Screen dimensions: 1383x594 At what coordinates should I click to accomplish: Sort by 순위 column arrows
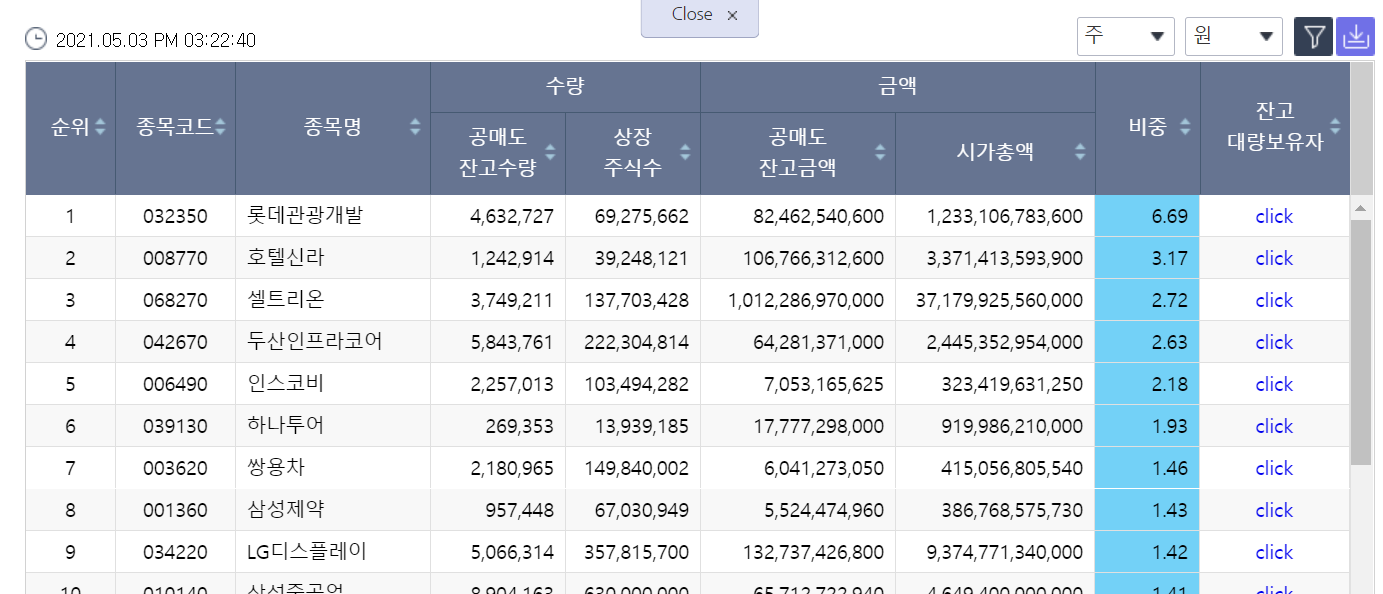(x=99, y=127)
